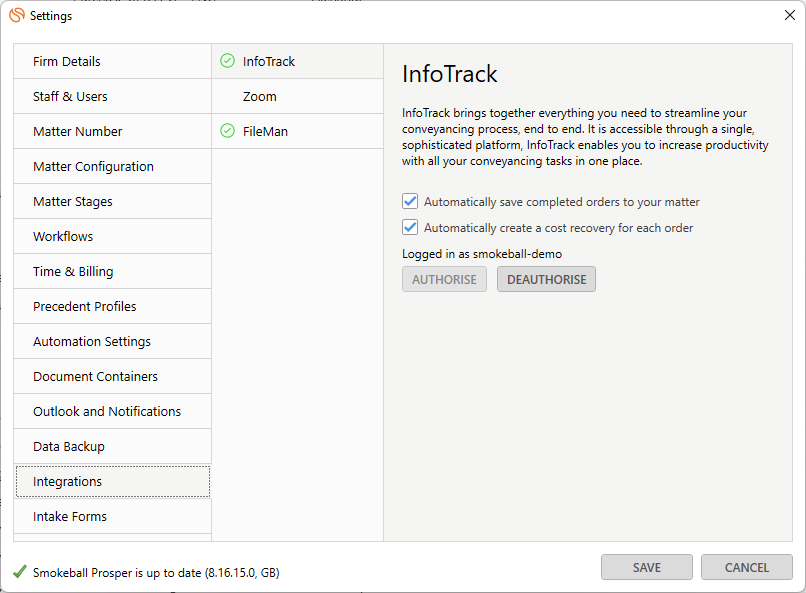Uncheck automatically create a cost recovery
The image size is (806, 593).
coord(410,227)
